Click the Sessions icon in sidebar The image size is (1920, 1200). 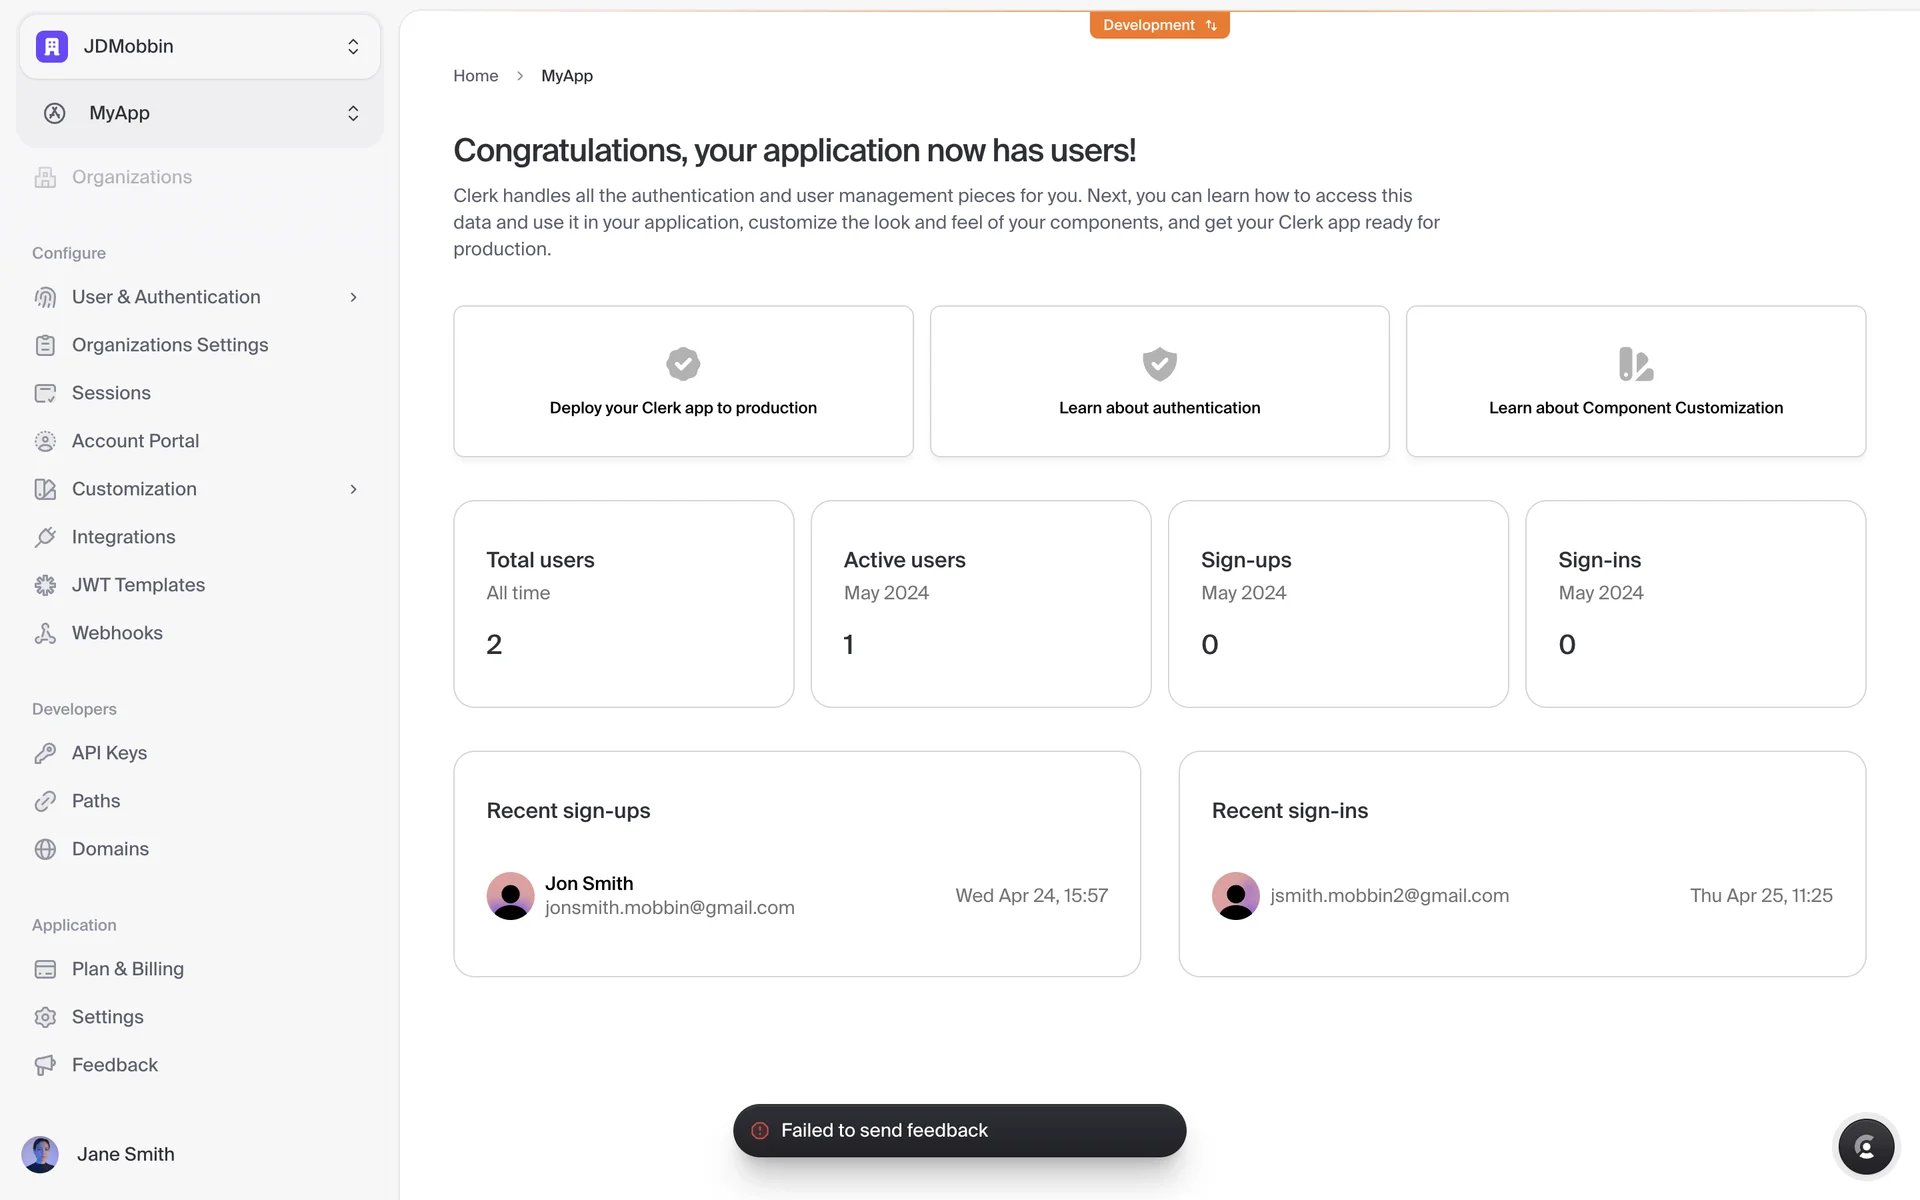coord(45,393)
